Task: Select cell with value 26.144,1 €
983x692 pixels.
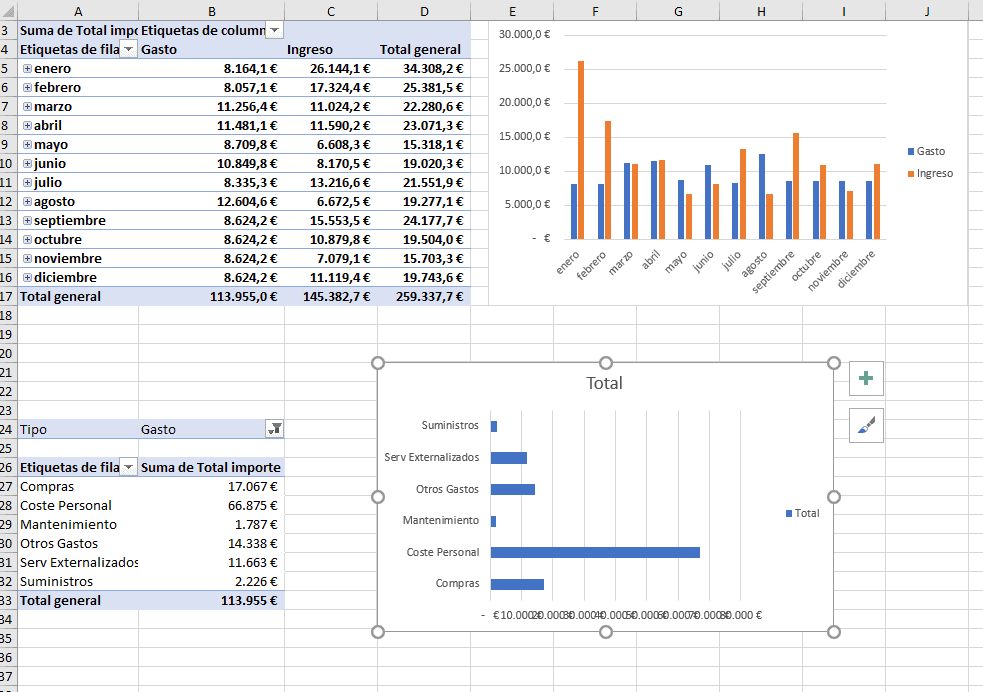Action: (x=331, y=68)
